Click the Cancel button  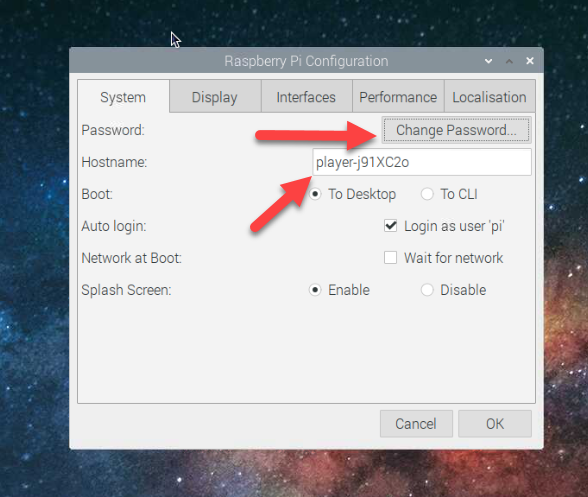coord(416,424)
